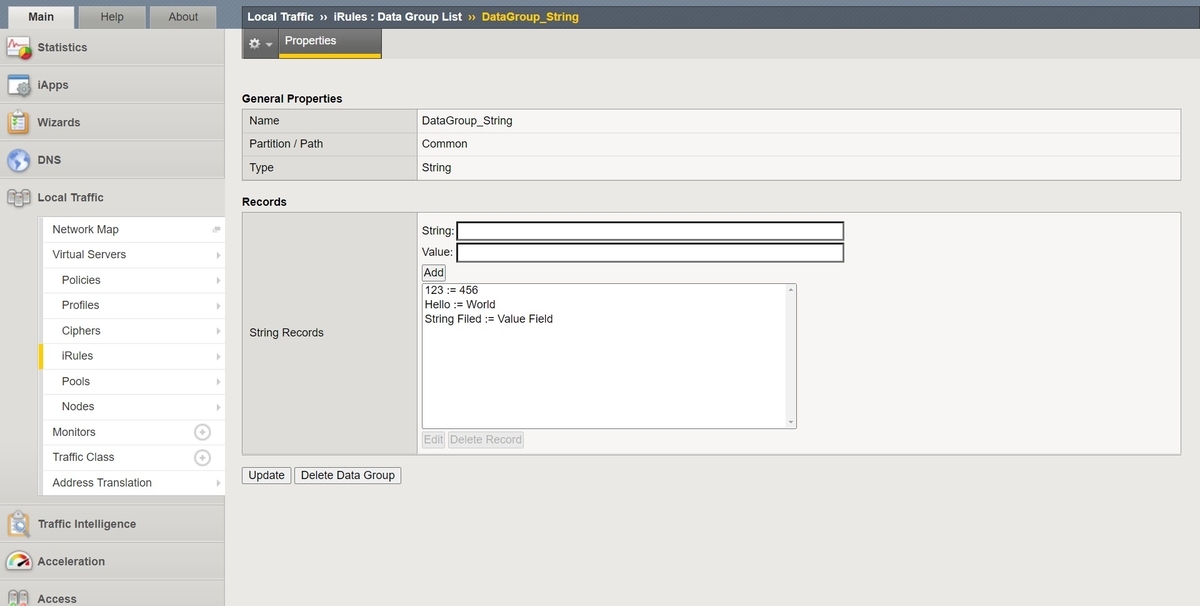This screenshot has width=1200, height=606.
Task: Select the 'Hello := World' record
Action: (460, 305)
